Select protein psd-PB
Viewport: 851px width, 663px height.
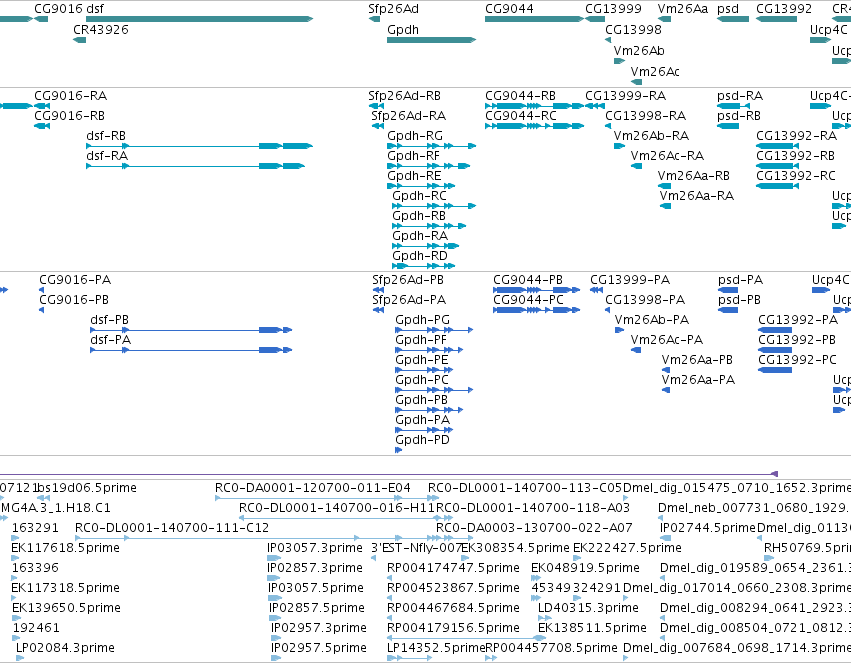click(x=728, y=310)
